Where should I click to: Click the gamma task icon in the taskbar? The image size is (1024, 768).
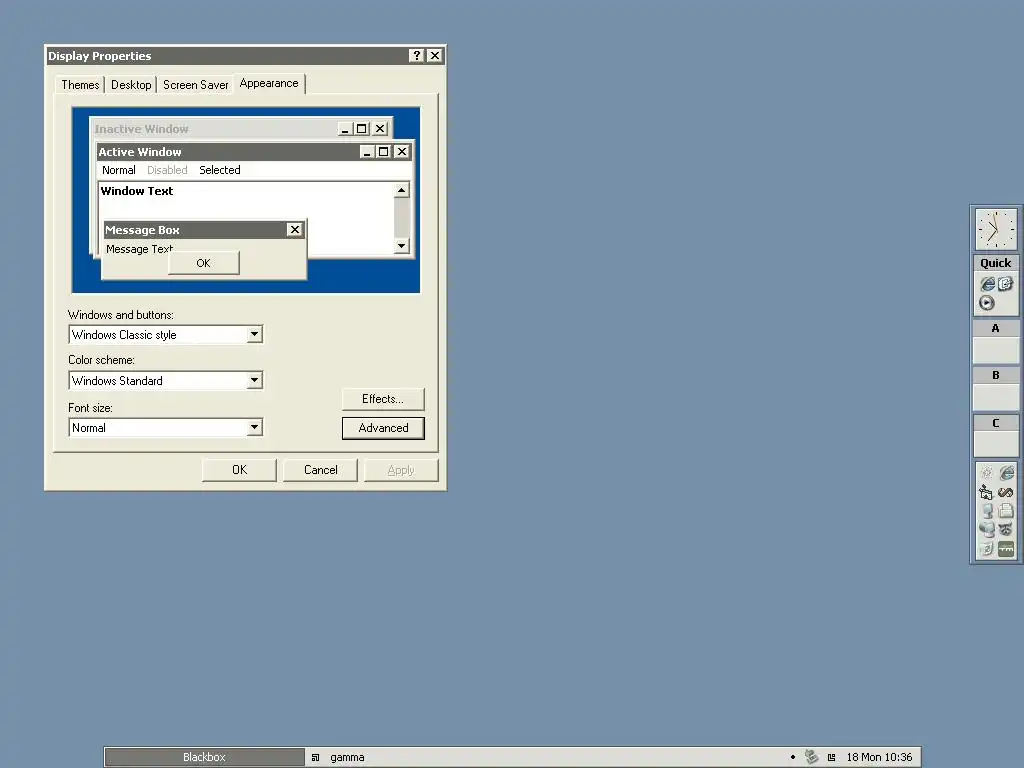tap(315, 758)
